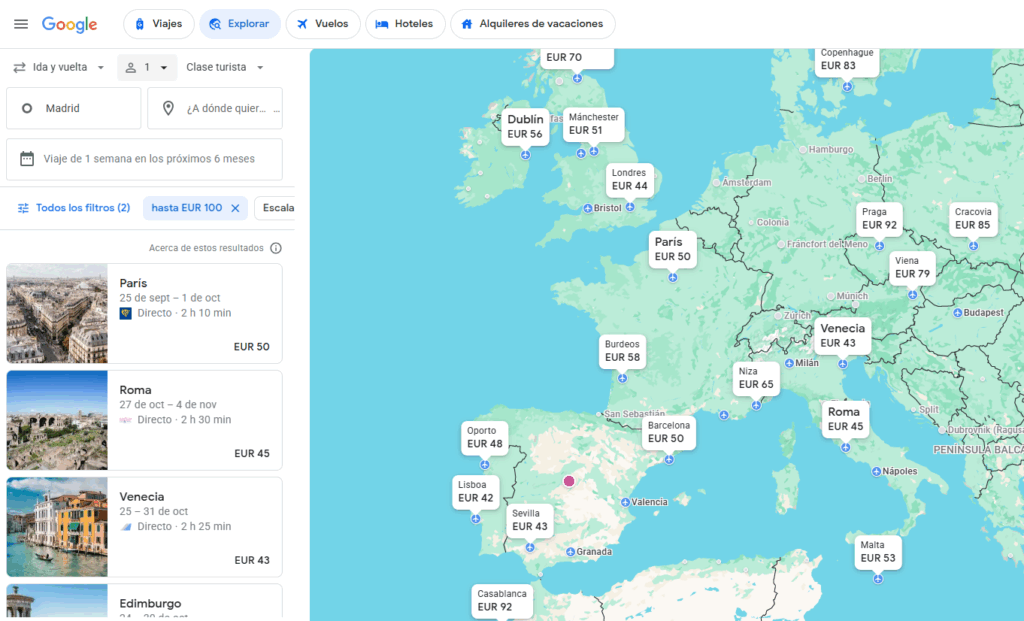This screenshot has height=621, width=1024.
Task: Click Niza EUR 65 map label
Action: pyautogui.click(x=756, y=378)
